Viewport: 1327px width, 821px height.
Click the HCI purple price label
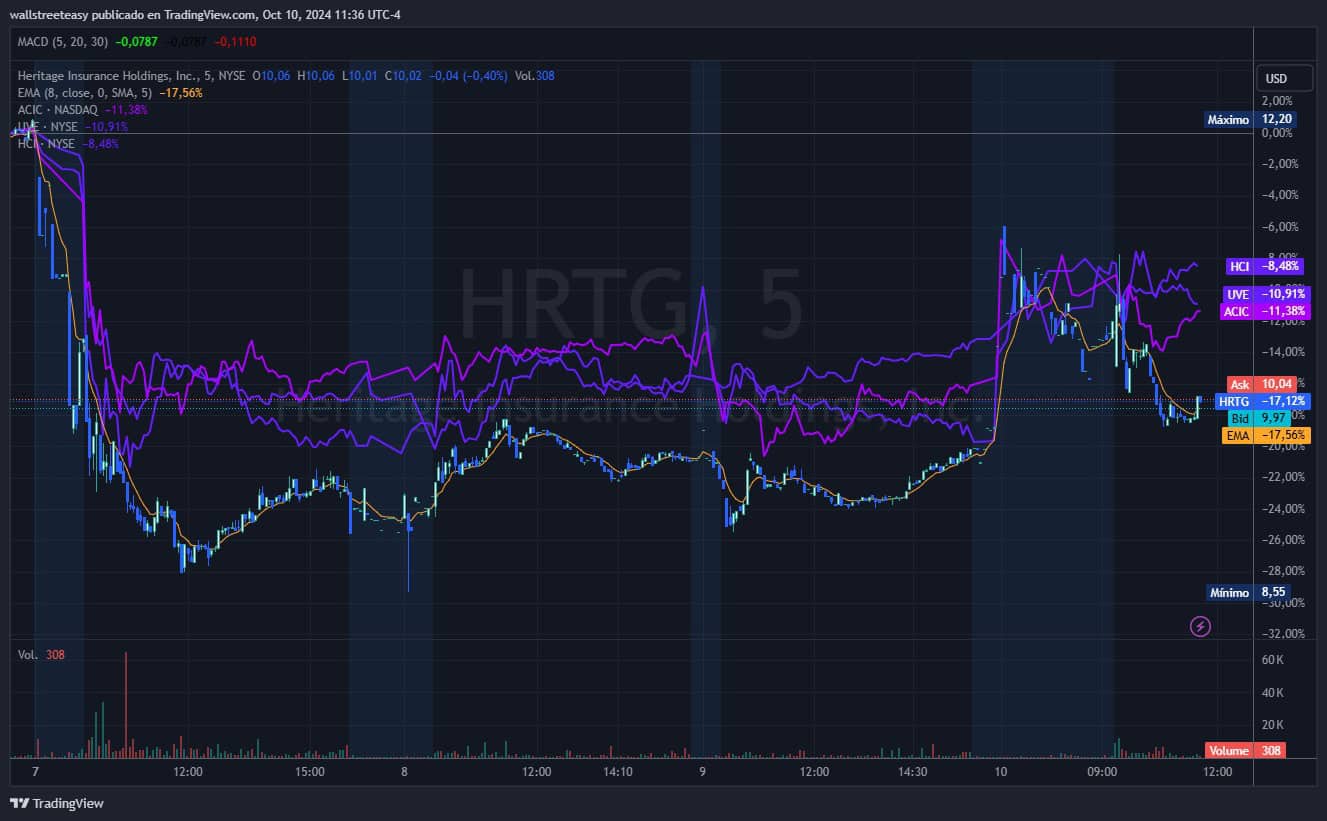1264,267
